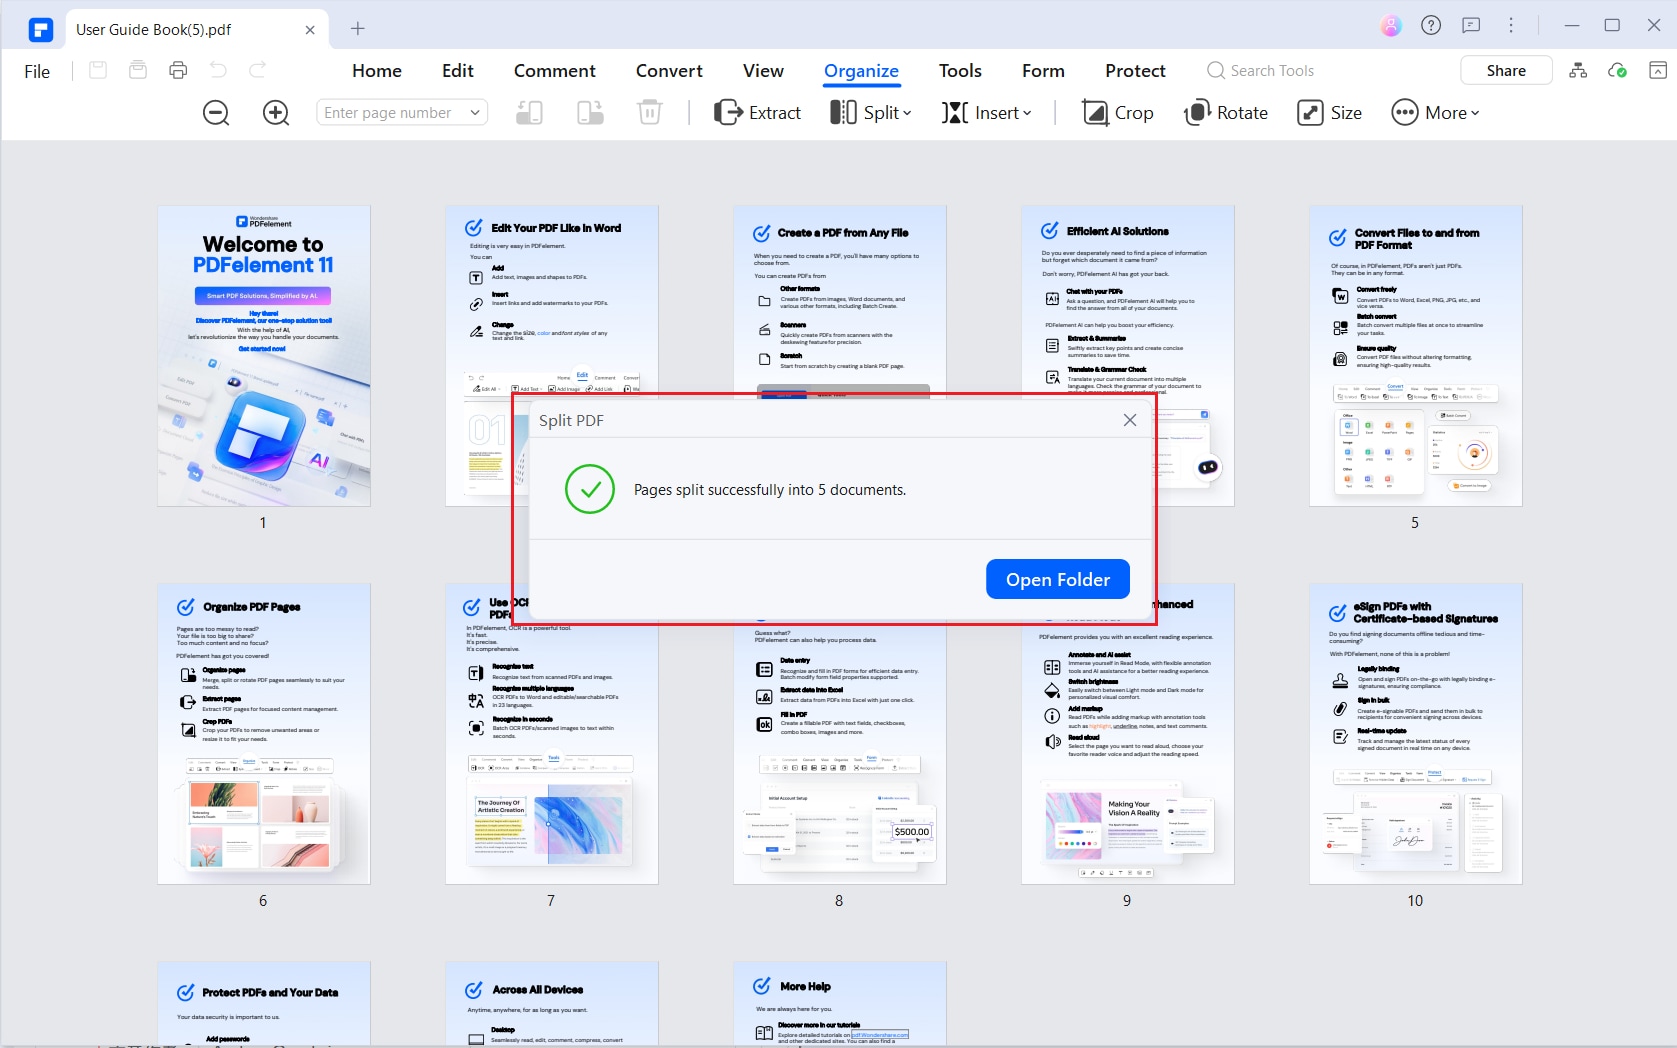Select More Help page thumbnail
Viewport: 1677px width, 1048px height.
tap(840, 1004)
